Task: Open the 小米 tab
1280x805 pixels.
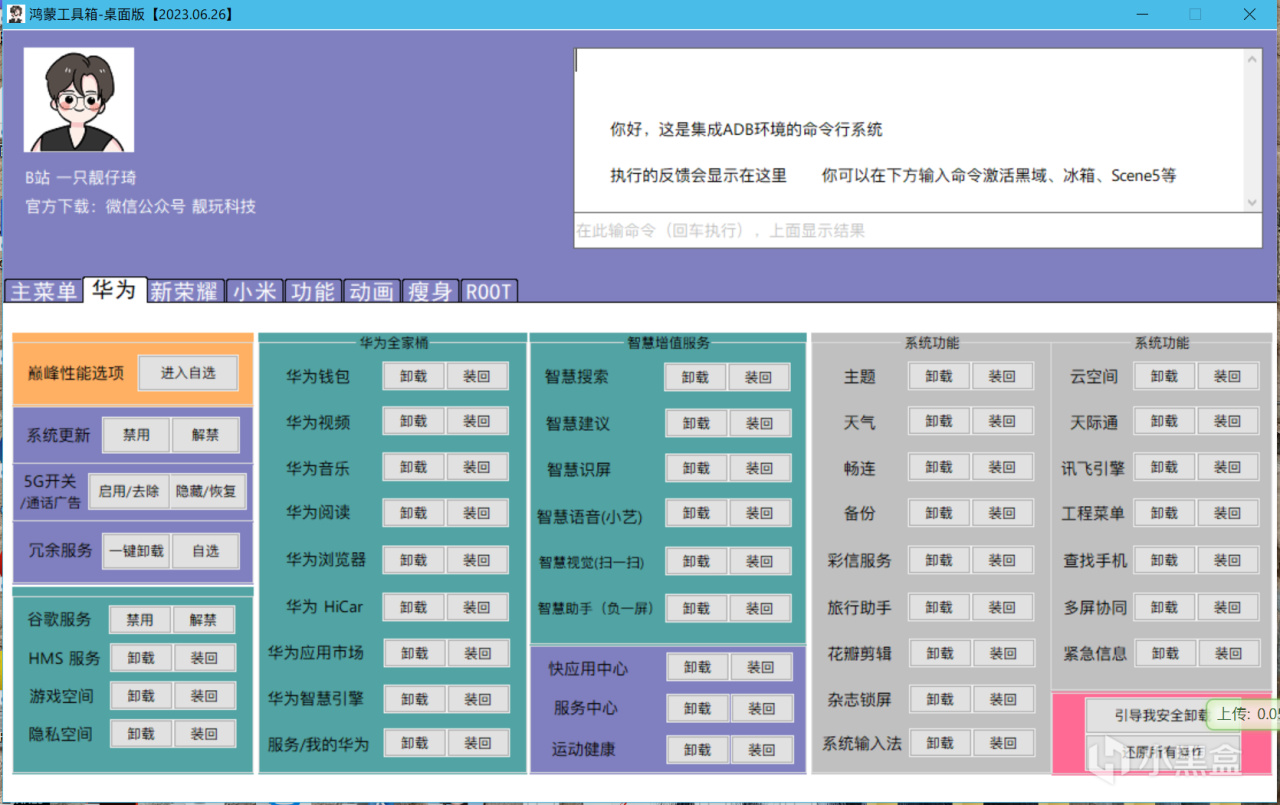Action: [x=255, y=291]
